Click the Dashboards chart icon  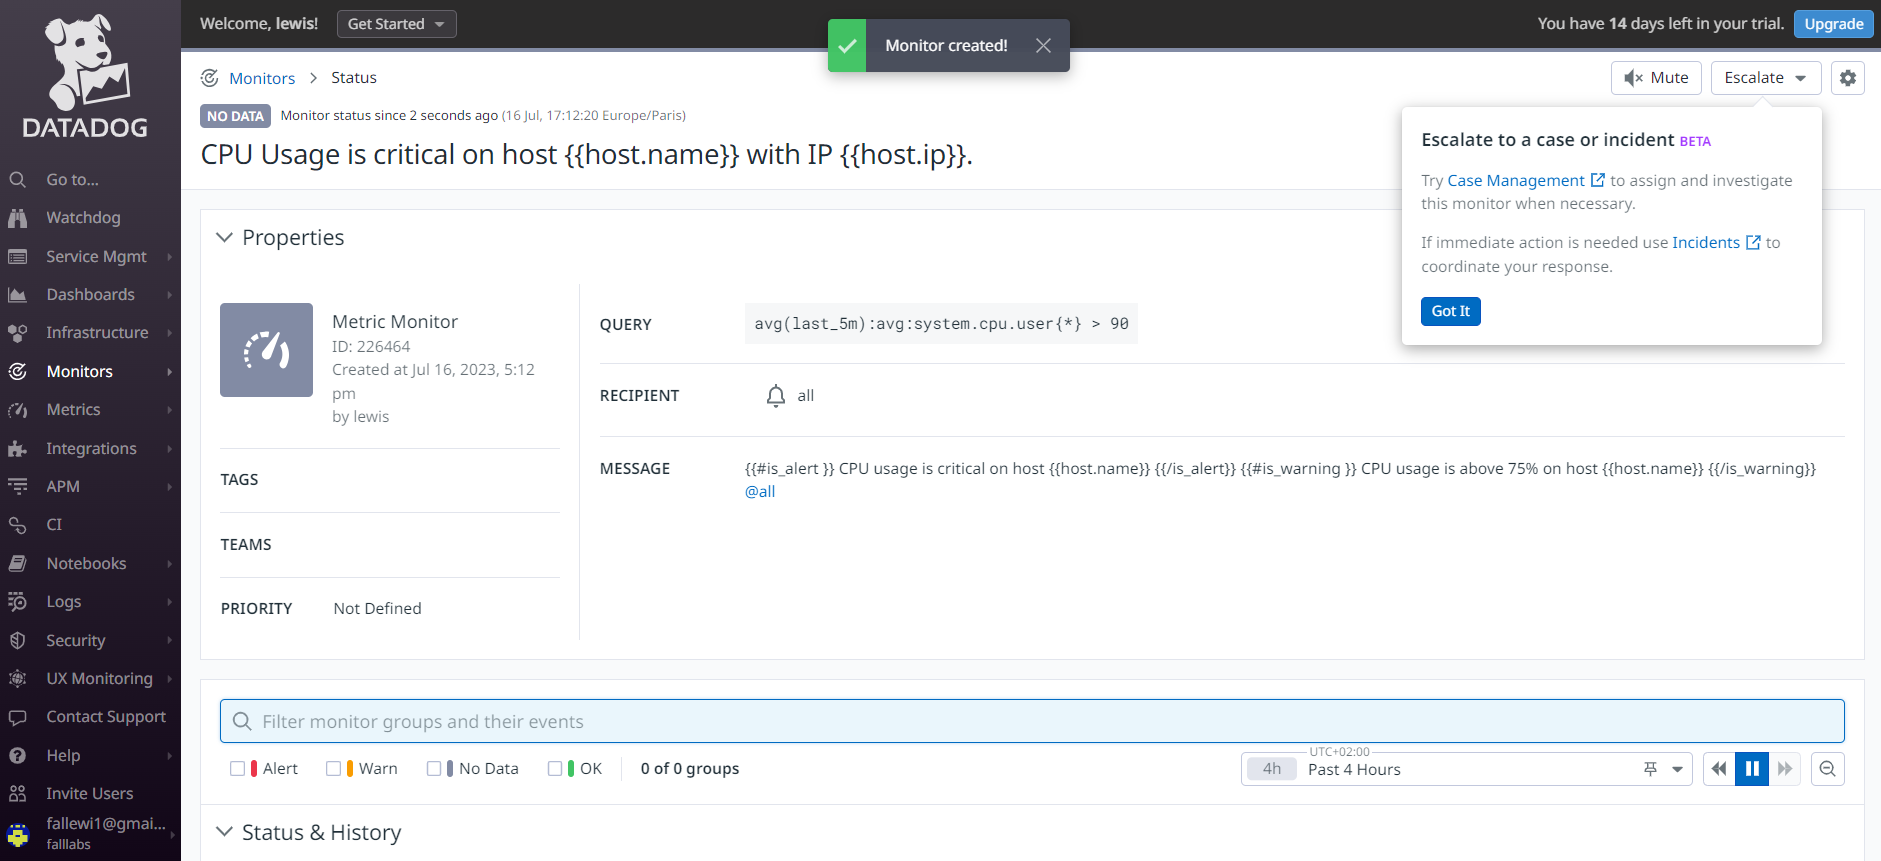coord(17,295)
